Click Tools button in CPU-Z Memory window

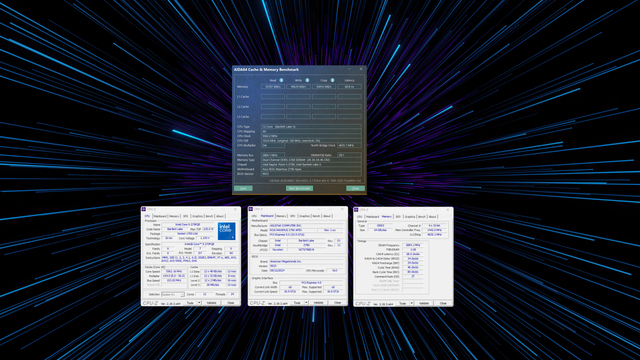[x=403, y=303]
